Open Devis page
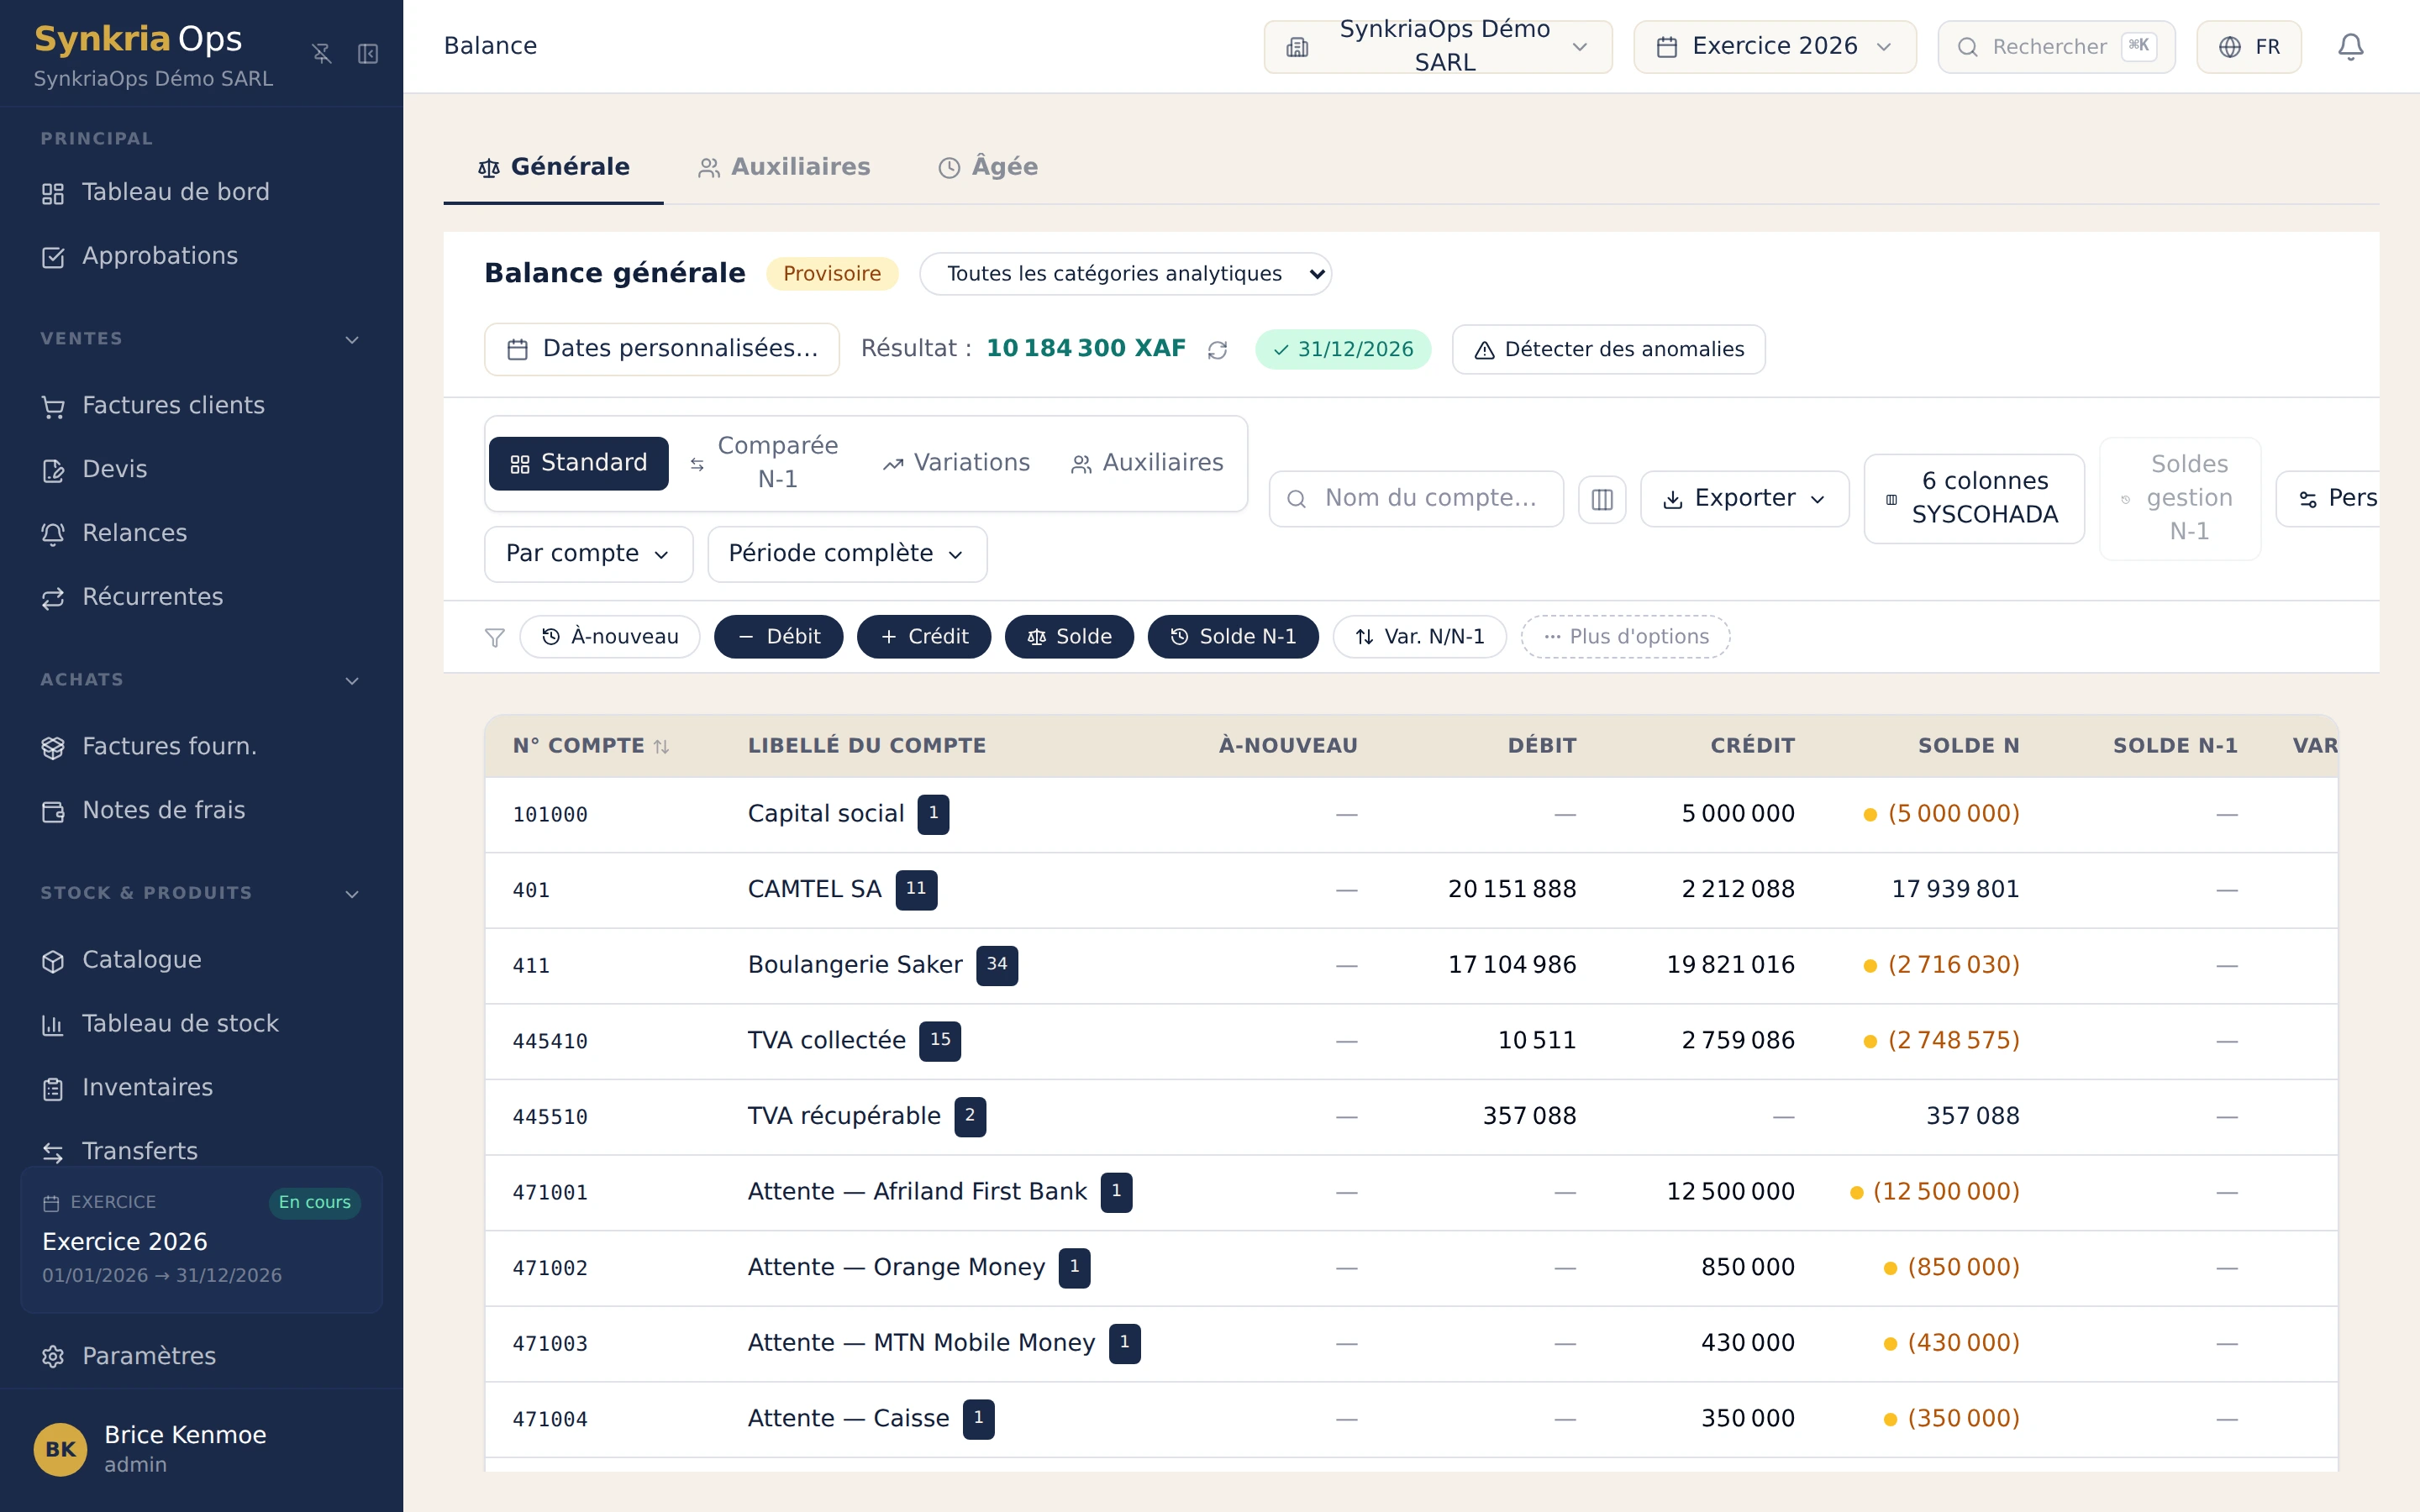The image size is (2420, 1512). (x=200, y=469)
